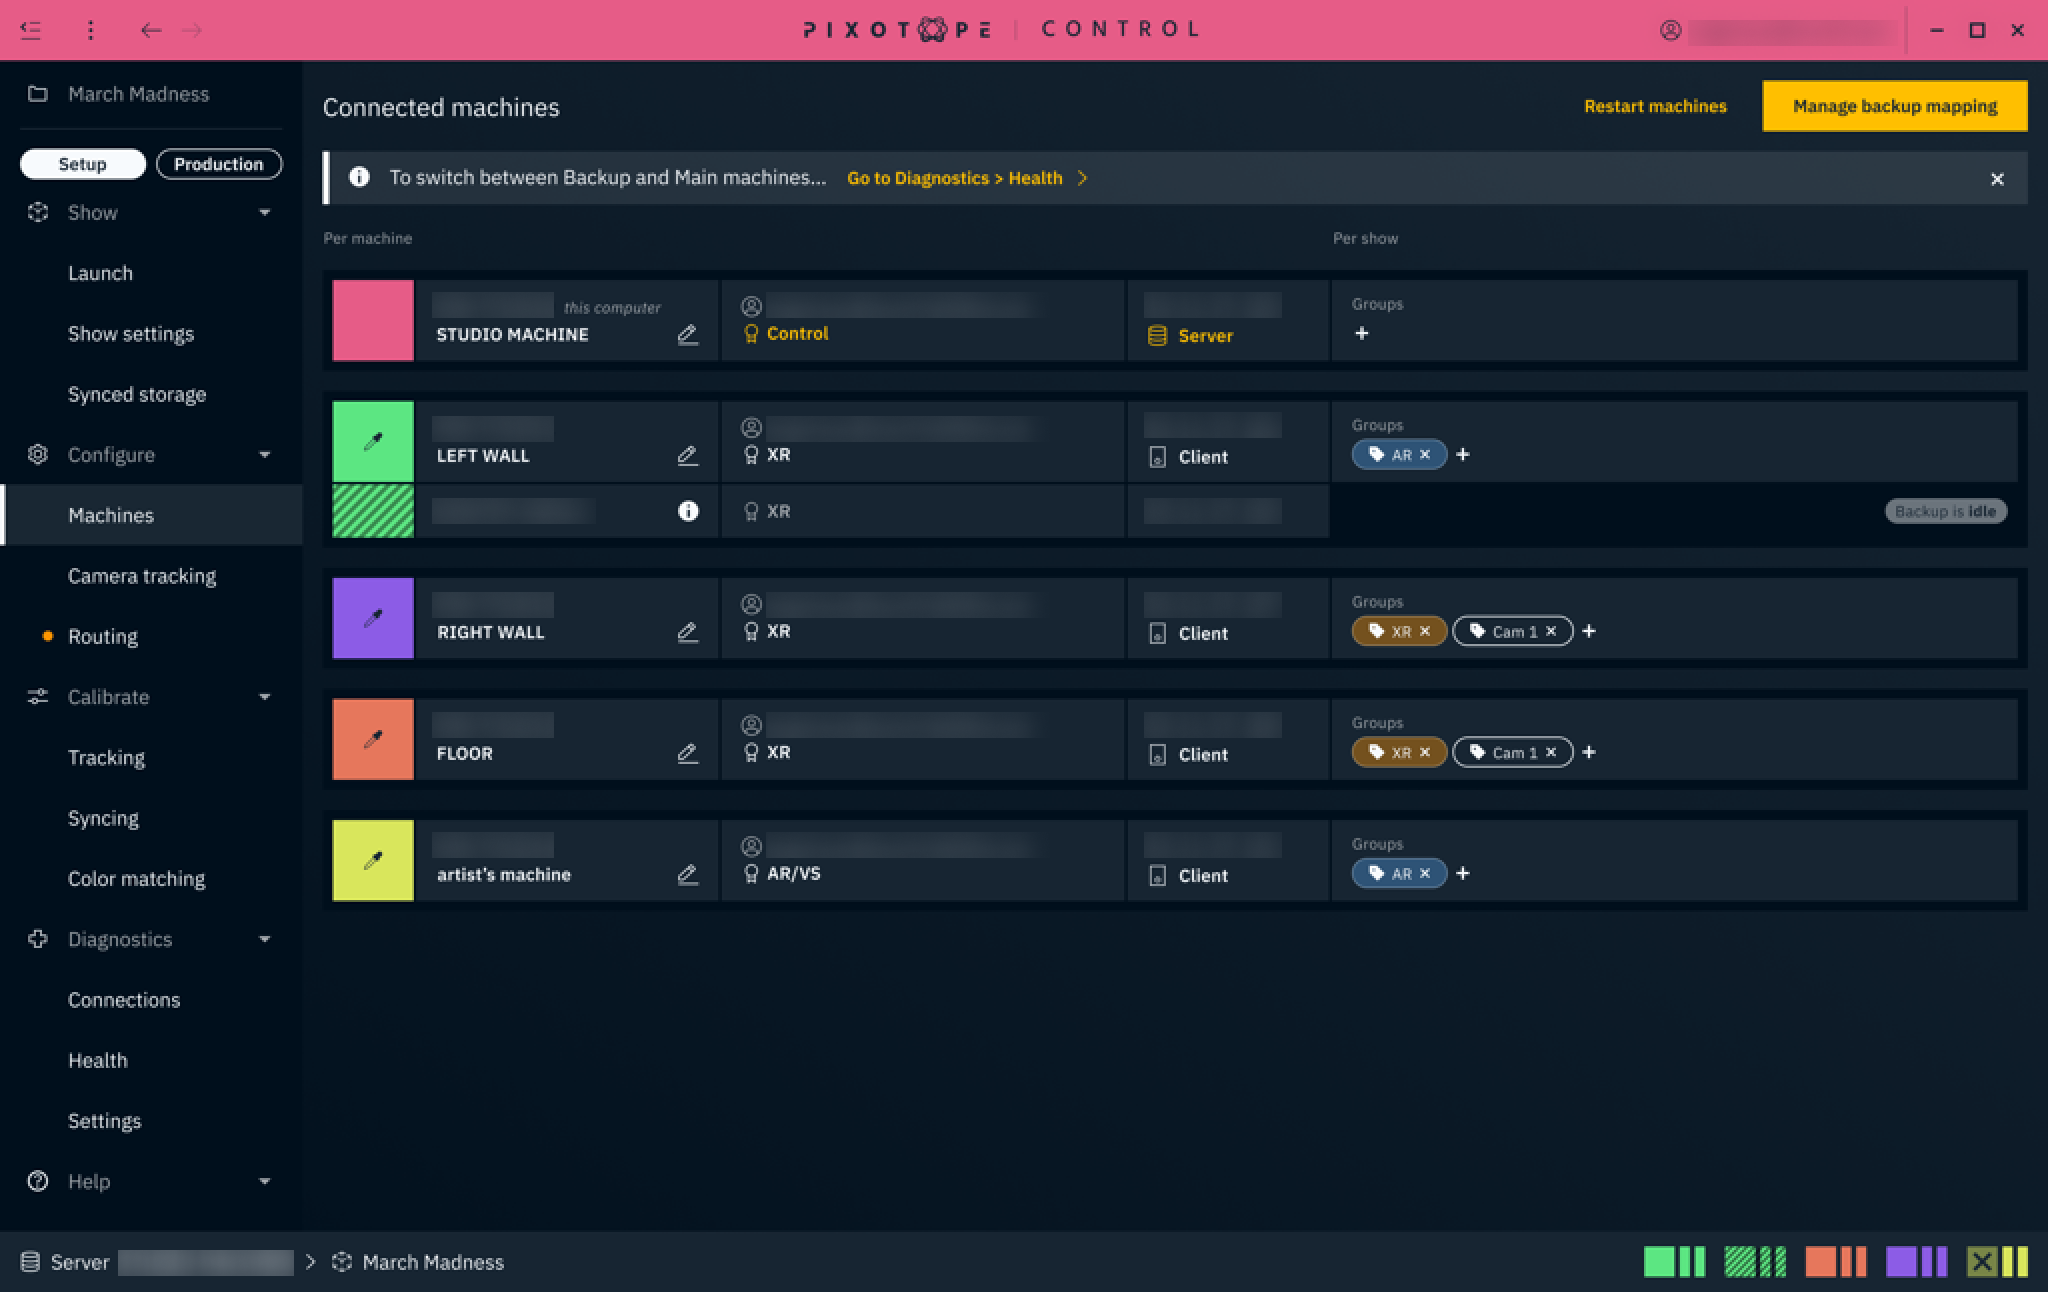Dismiss the backup info banner
This screenshot has width=2048, height=1292.
[x=1996, y=179]
